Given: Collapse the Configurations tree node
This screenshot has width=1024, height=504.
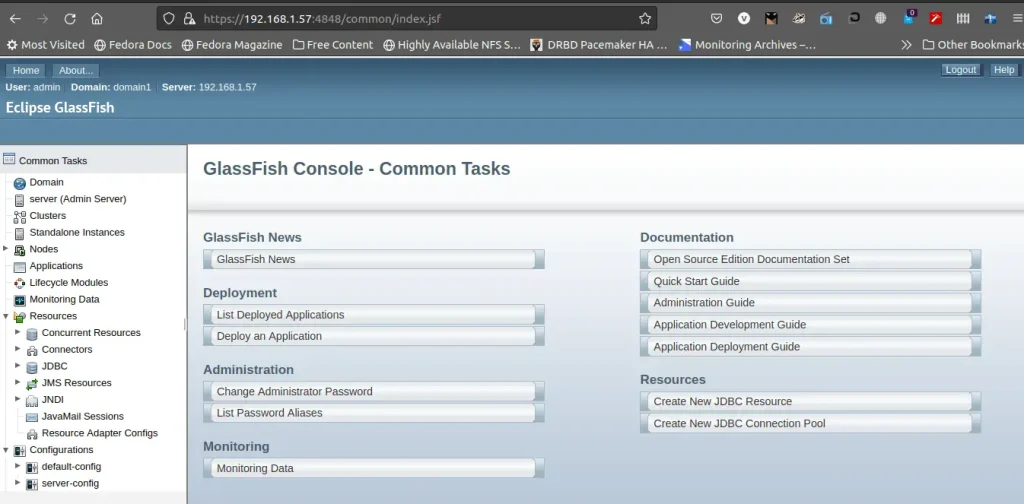Looking at the screenshot, I should [6, 450].
